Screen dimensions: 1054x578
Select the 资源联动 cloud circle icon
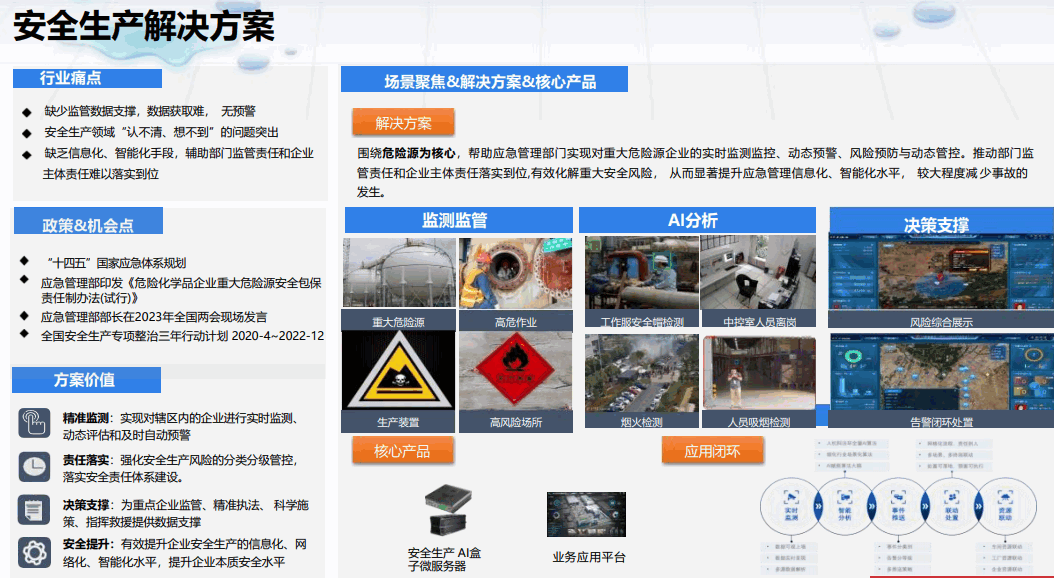pyautogui.click(x=1004, y=501)
